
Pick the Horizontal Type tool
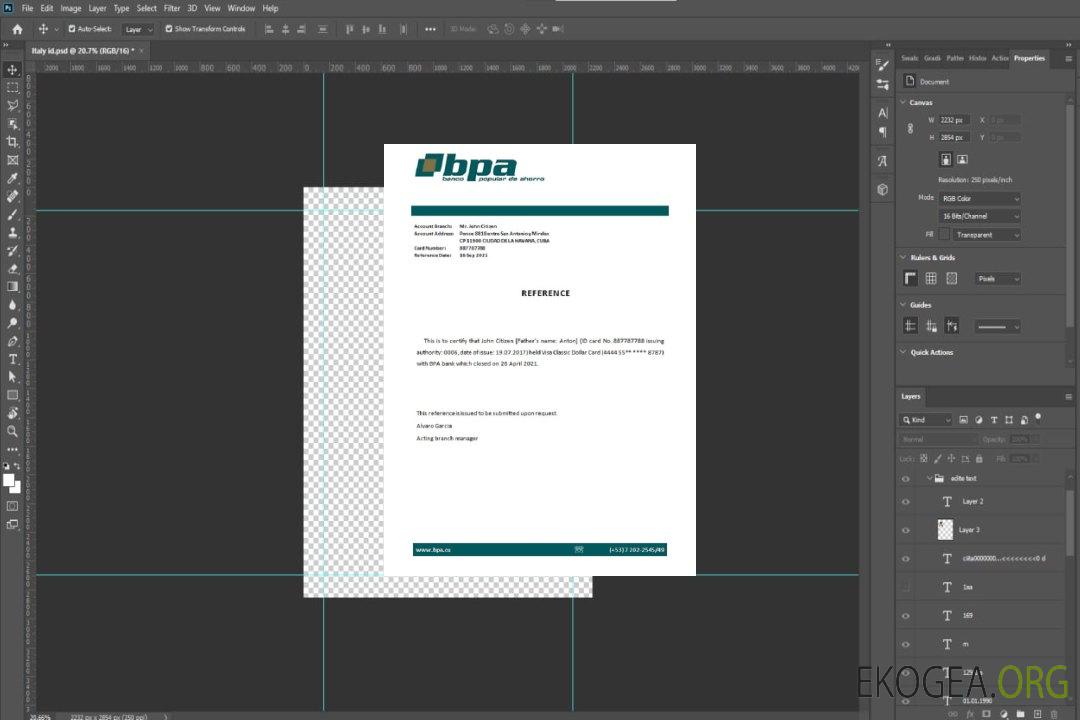pyautogui.click(x=12, y=359)
